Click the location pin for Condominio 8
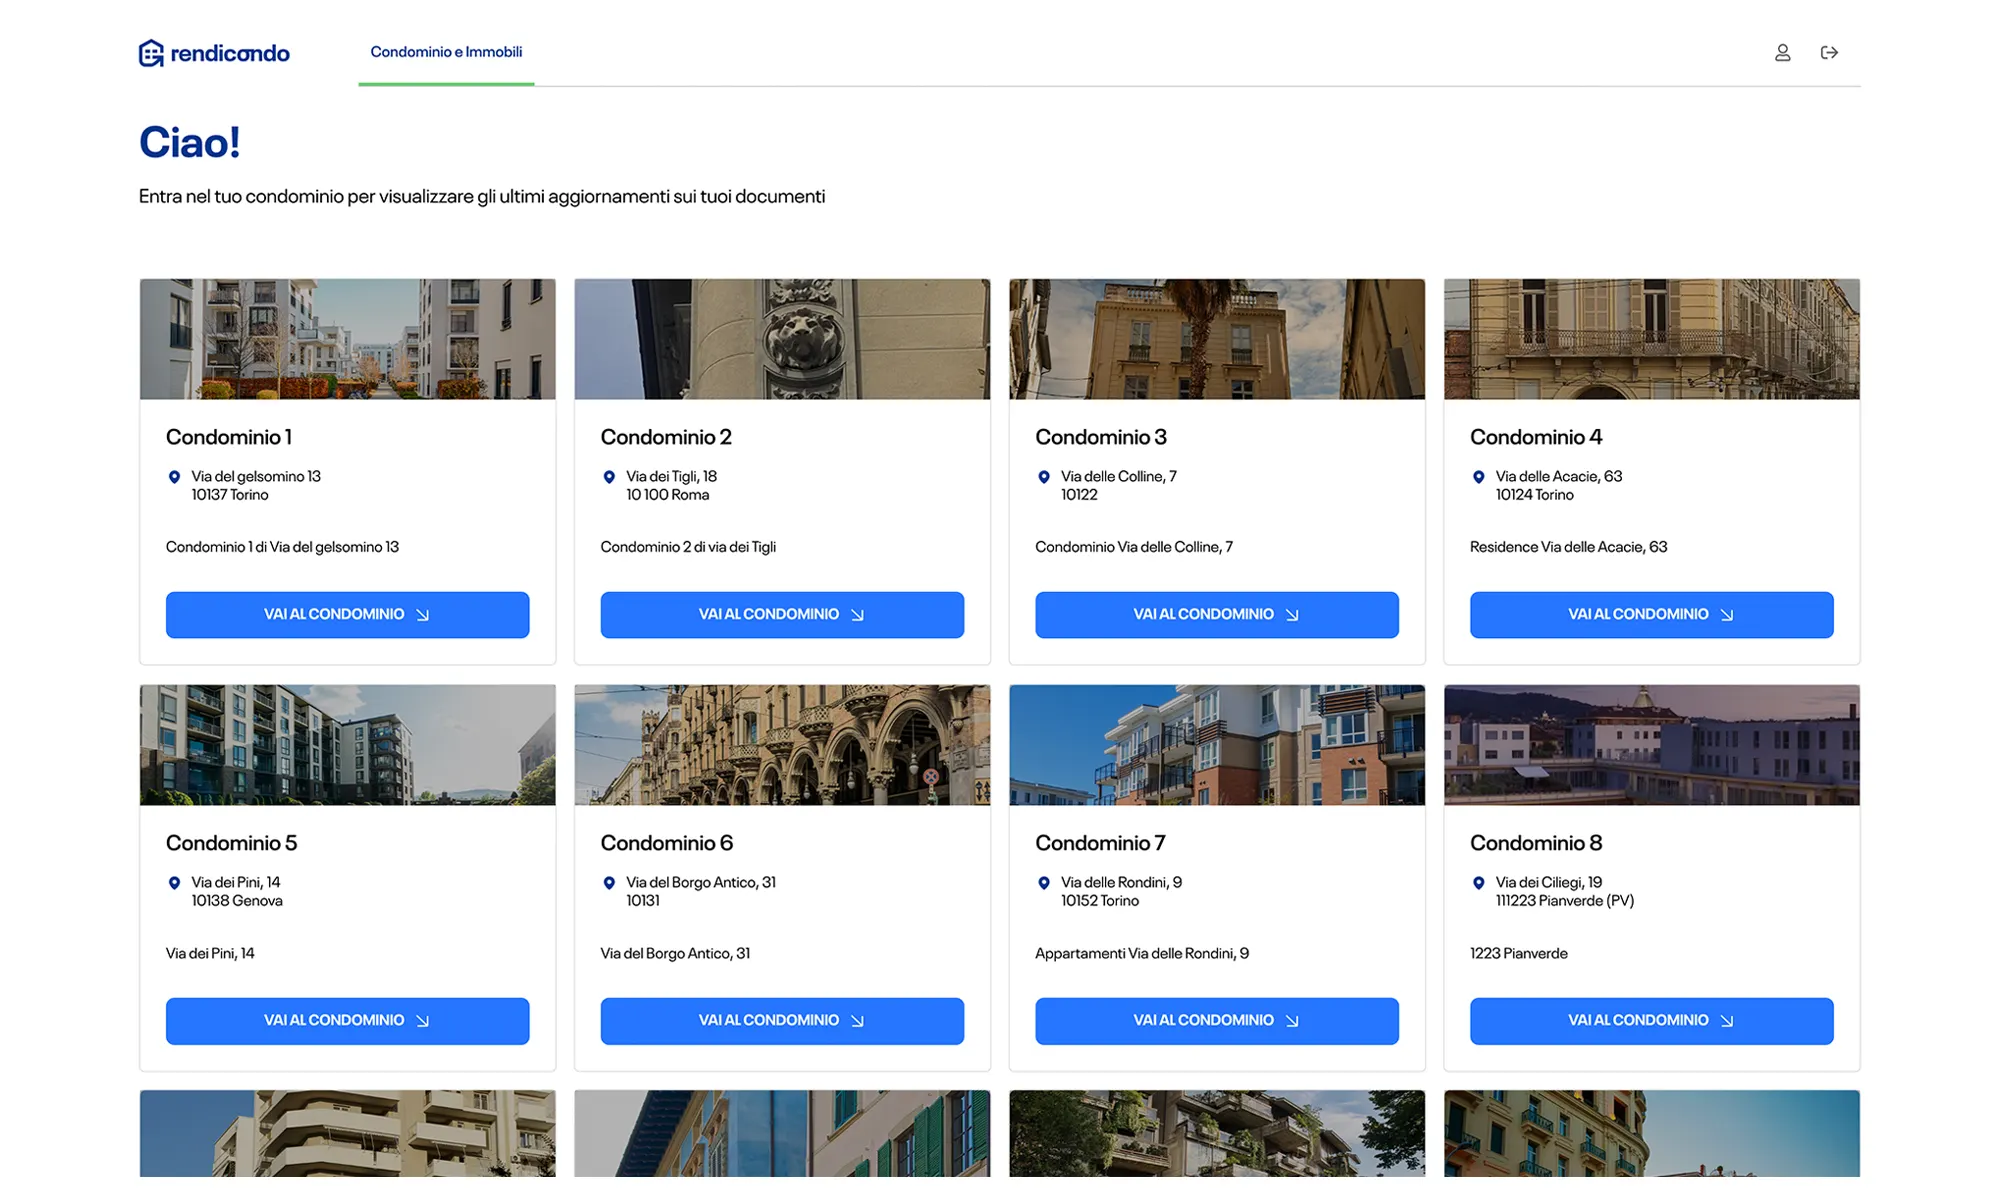This screenshot has width=2000, height=1200. pyautogui.click(x=1479, y=883)
